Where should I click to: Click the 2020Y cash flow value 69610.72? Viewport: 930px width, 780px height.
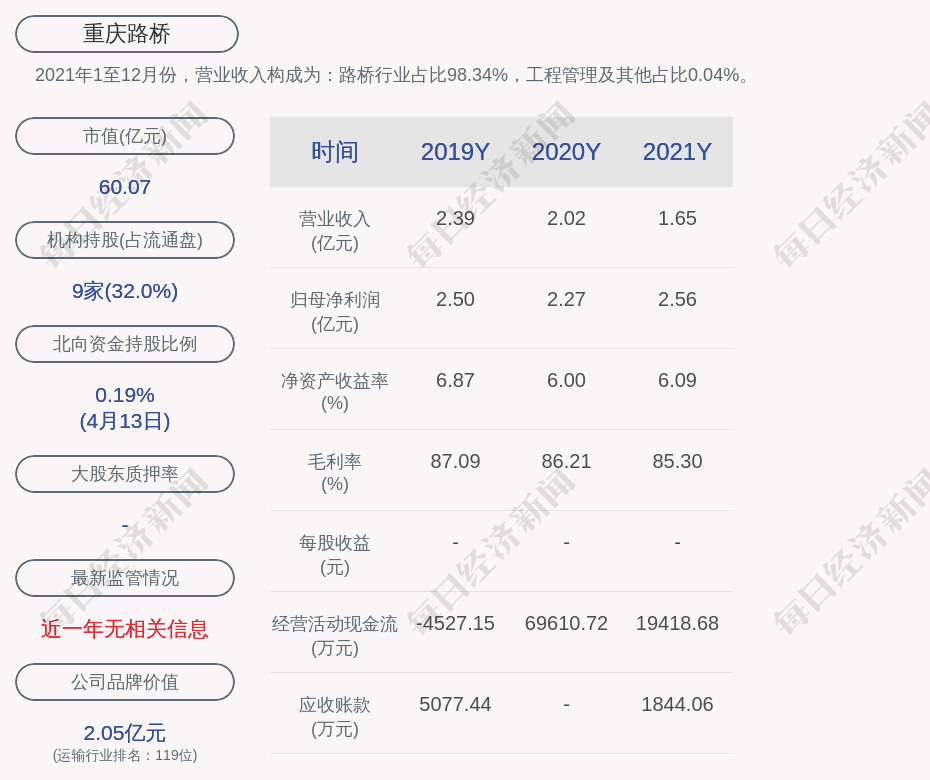[566, 623]
